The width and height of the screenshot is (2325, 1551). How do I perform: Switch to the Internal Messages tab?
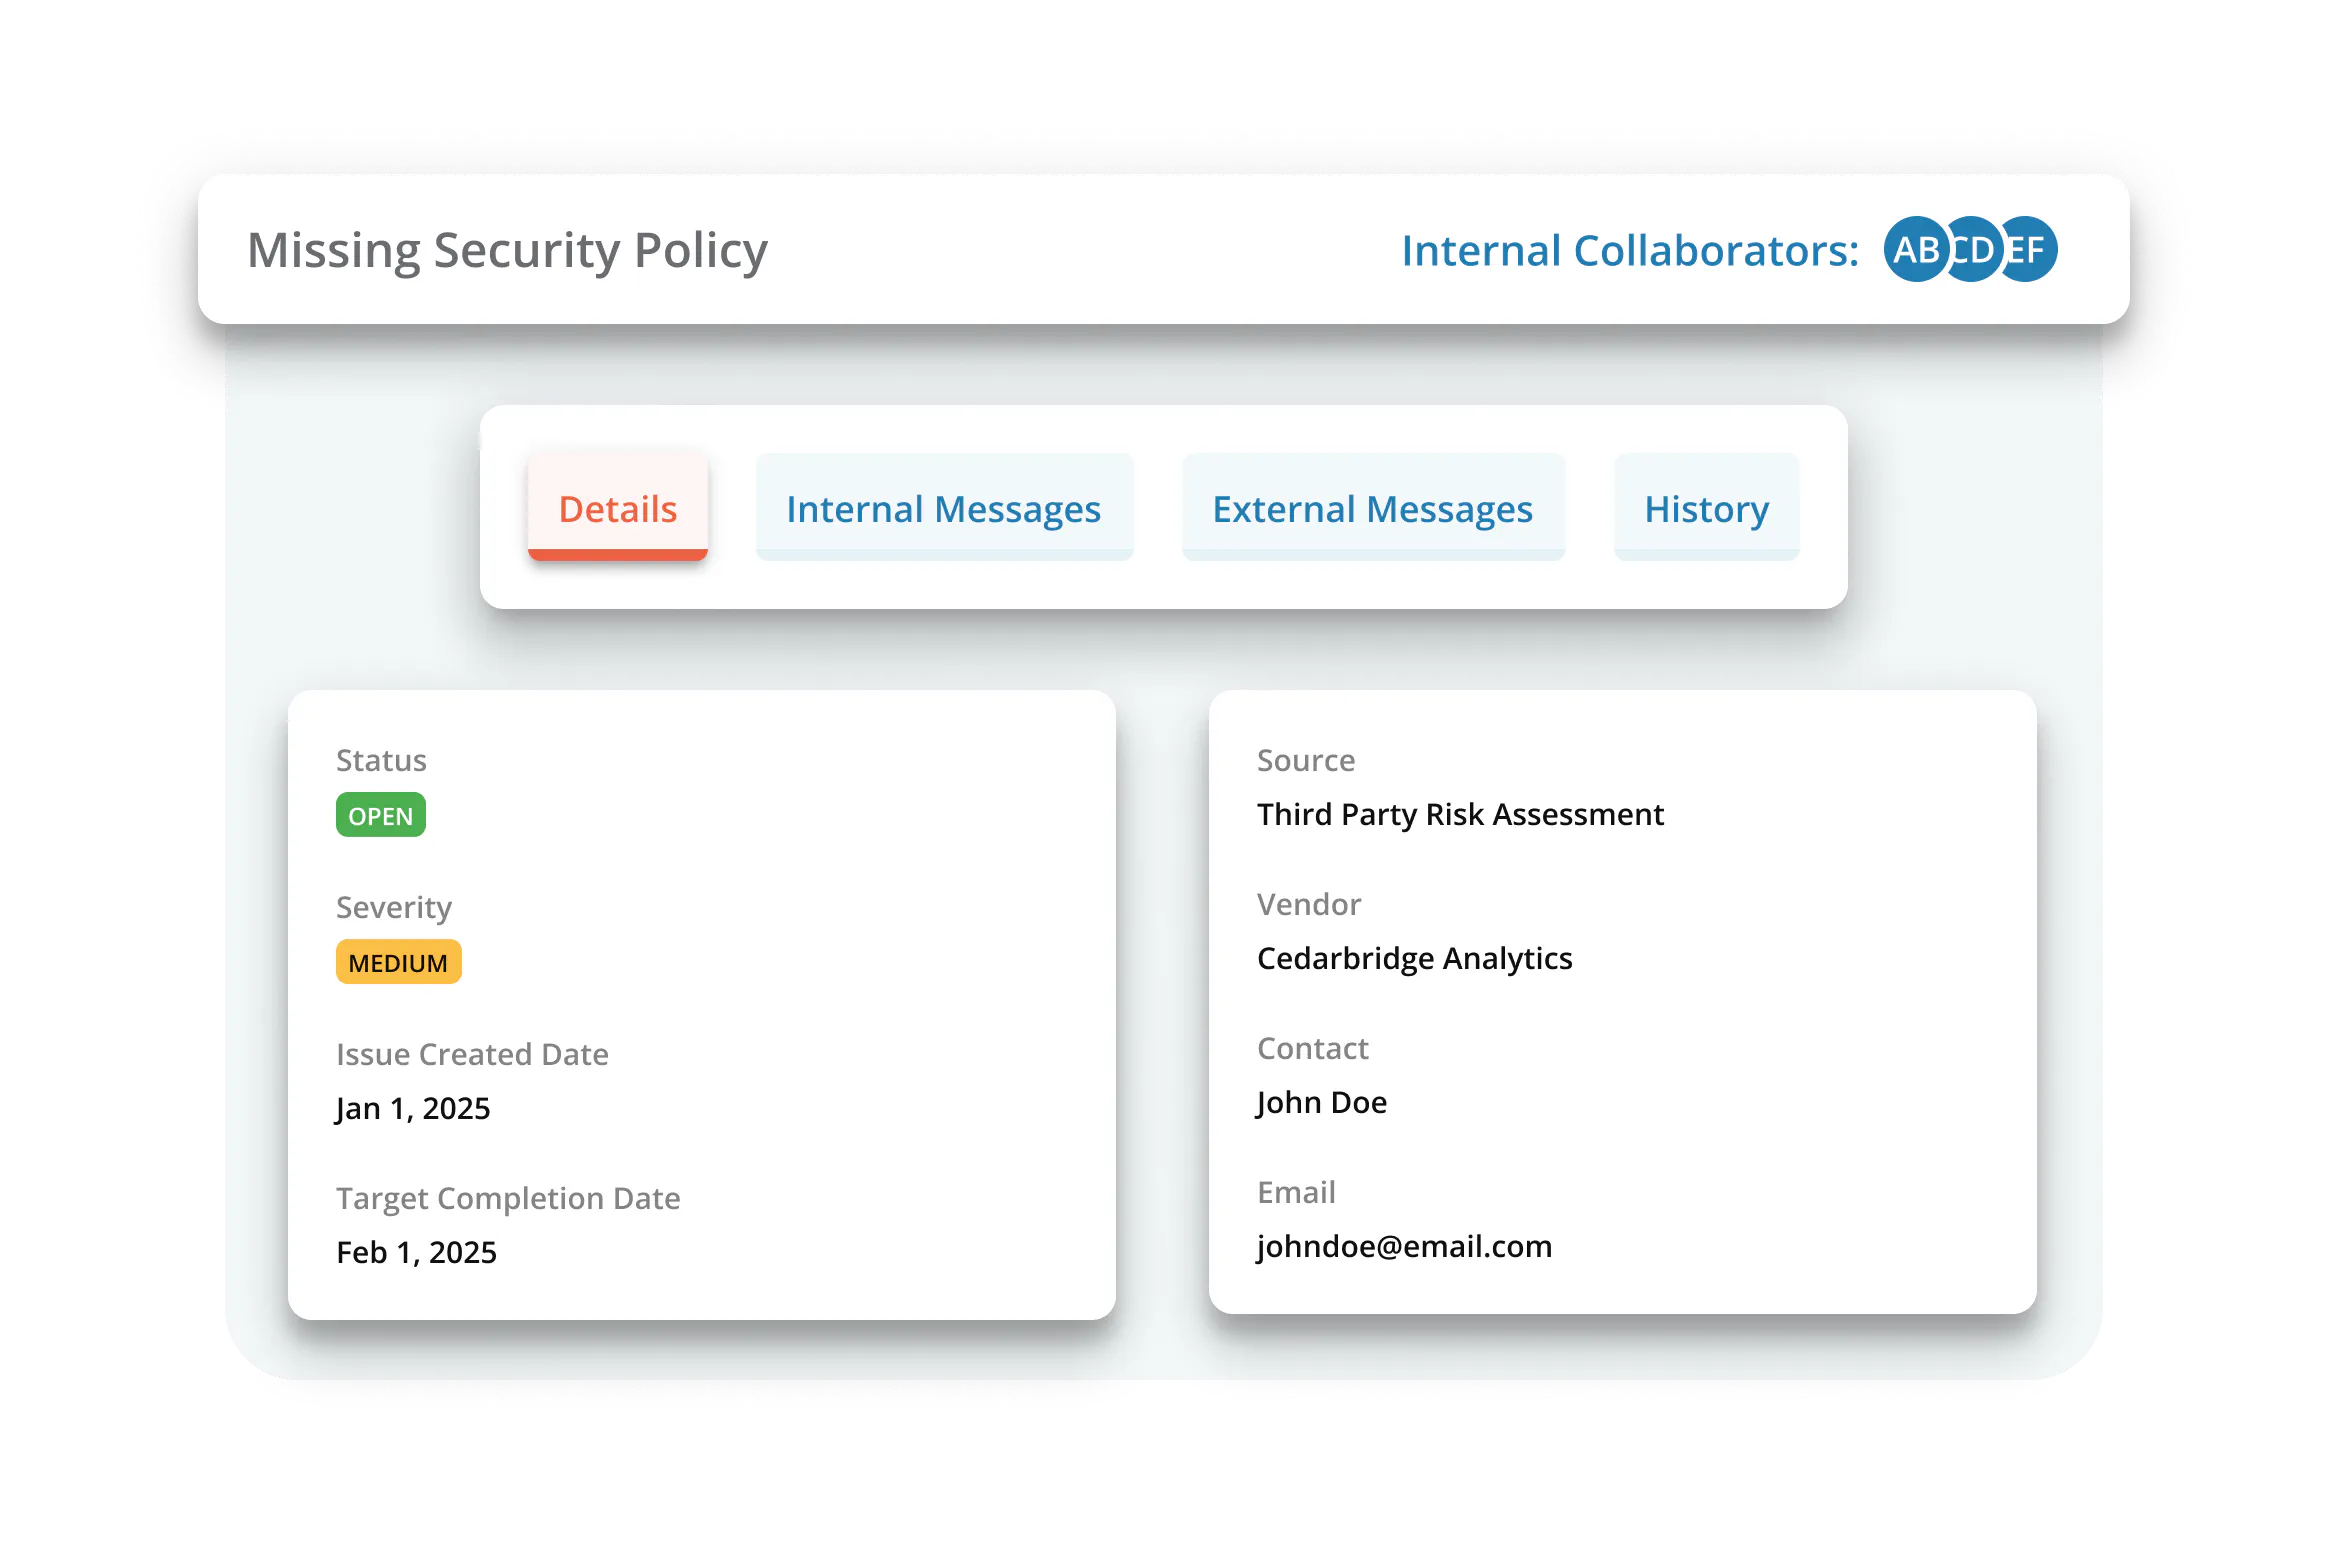(x=943, y=508)
